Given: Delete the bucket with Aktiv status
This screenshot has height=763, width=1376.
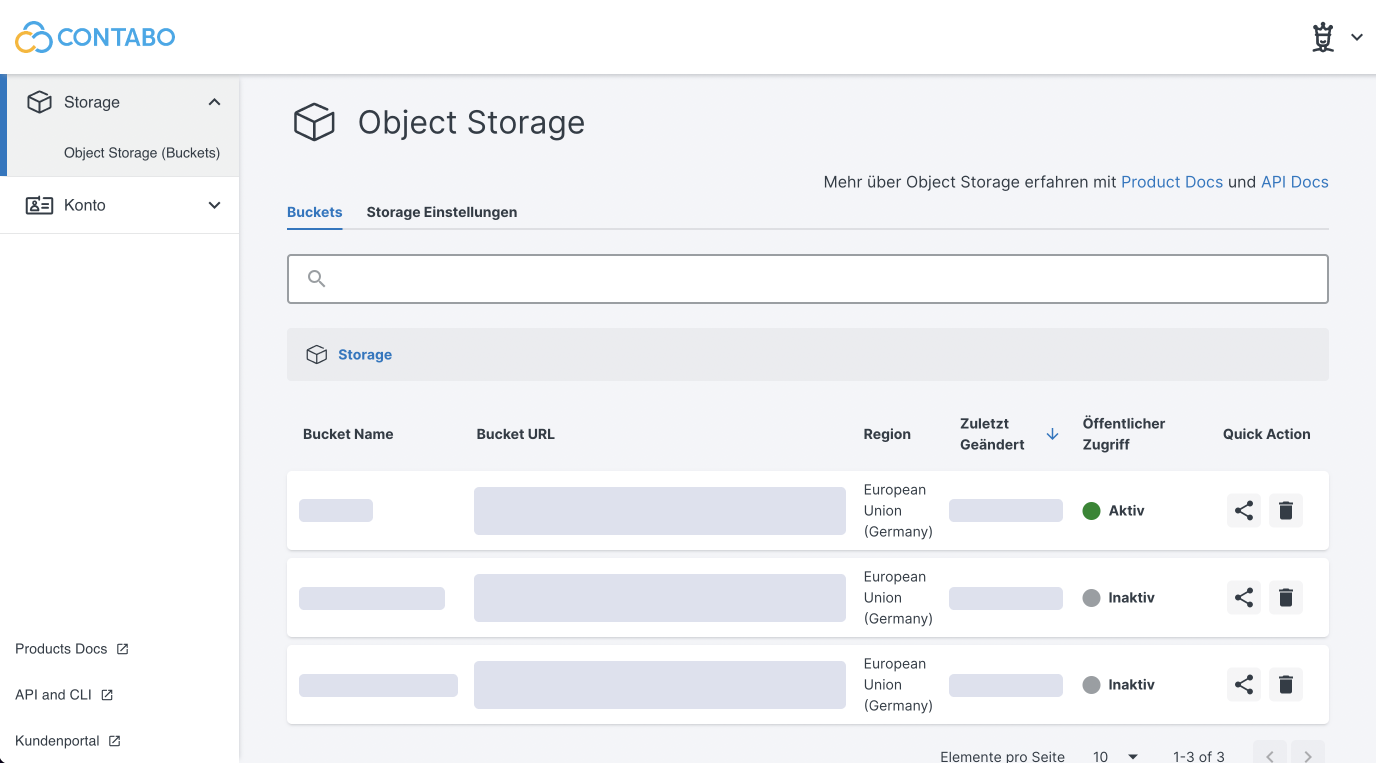Looking at the screenshot, I should pyautogui.click(x=1286, y=511).
